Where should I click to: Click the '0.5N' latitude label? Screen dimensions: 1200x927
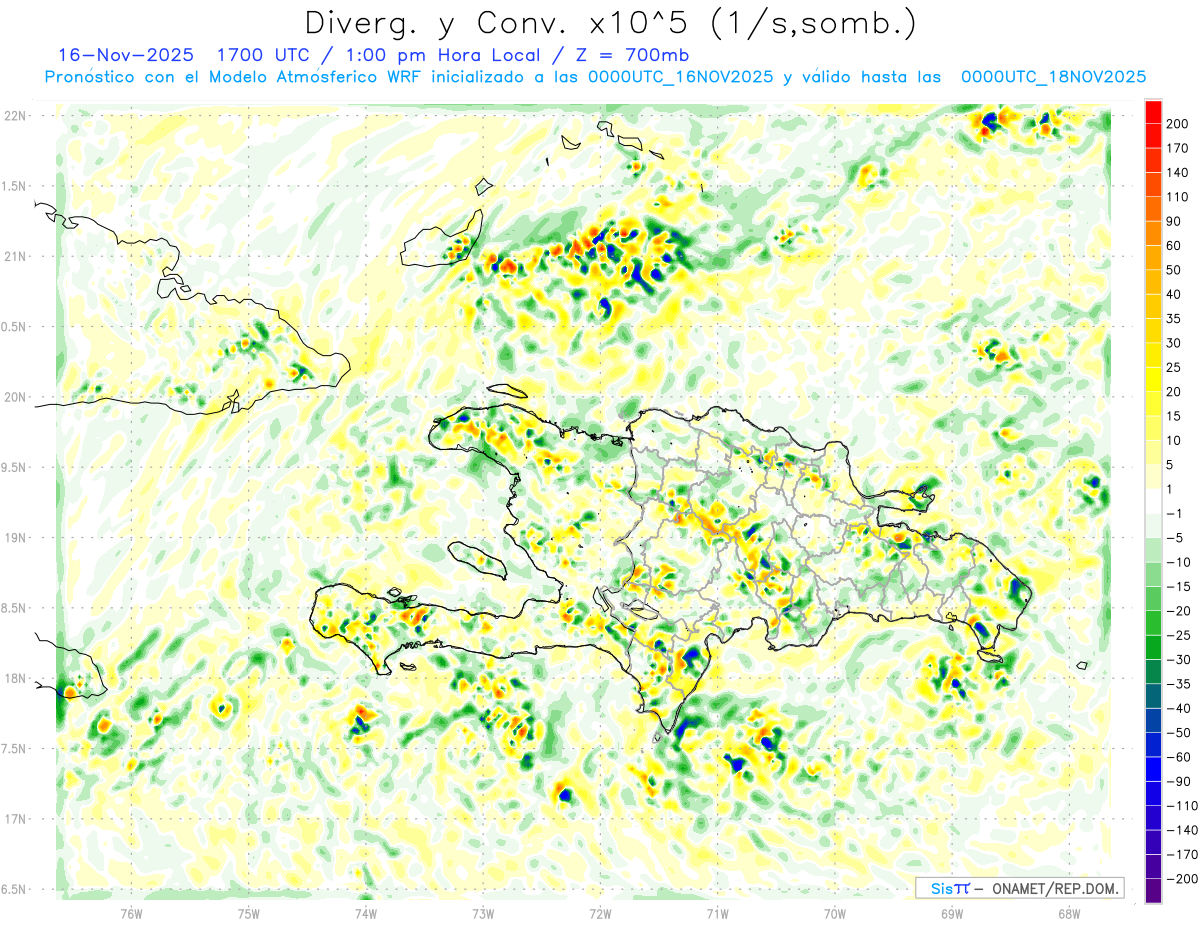pyautogui.click(x=15, y=326)
